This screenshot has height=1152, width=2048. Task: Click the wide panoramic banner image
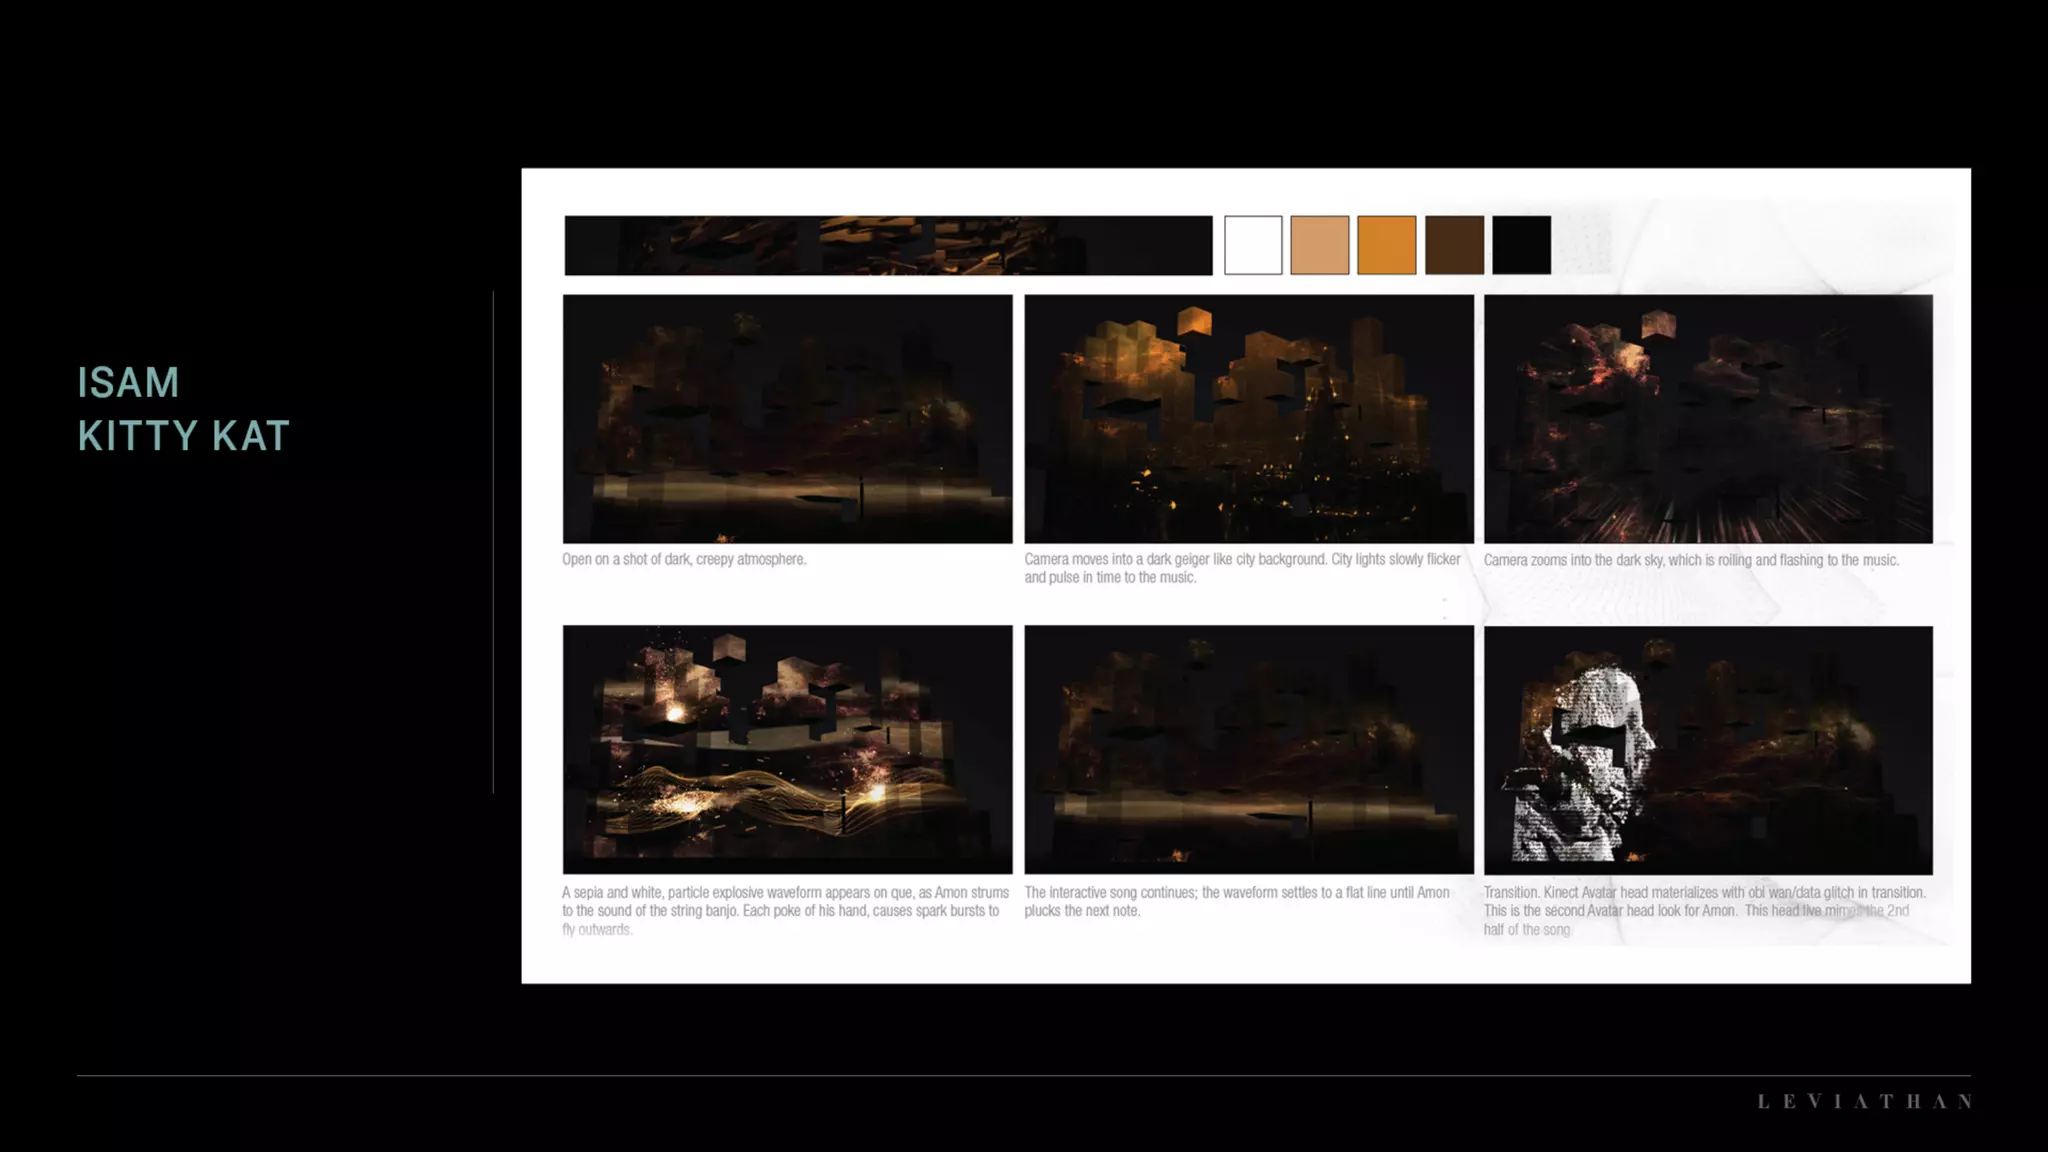[888, 245]
